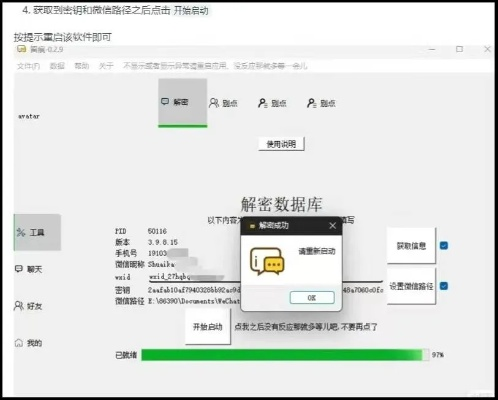Click the 使用说明 button
Image resolution: width=498 pixels, height=400 pixels.
tap(281, 144)
